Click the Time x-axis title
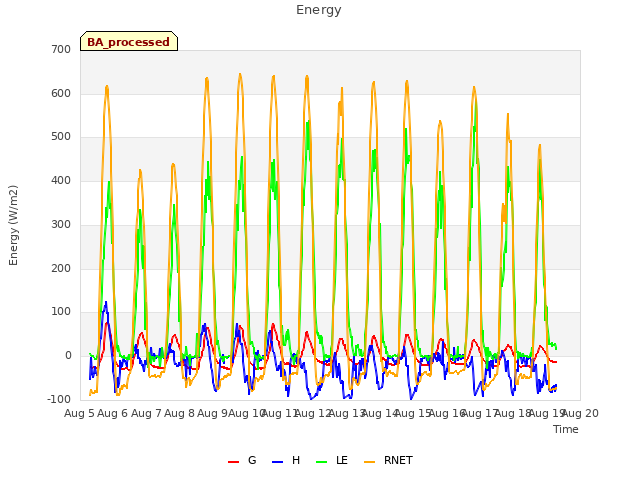The width and height of the screenshot is (640, 480). [566, 429]
